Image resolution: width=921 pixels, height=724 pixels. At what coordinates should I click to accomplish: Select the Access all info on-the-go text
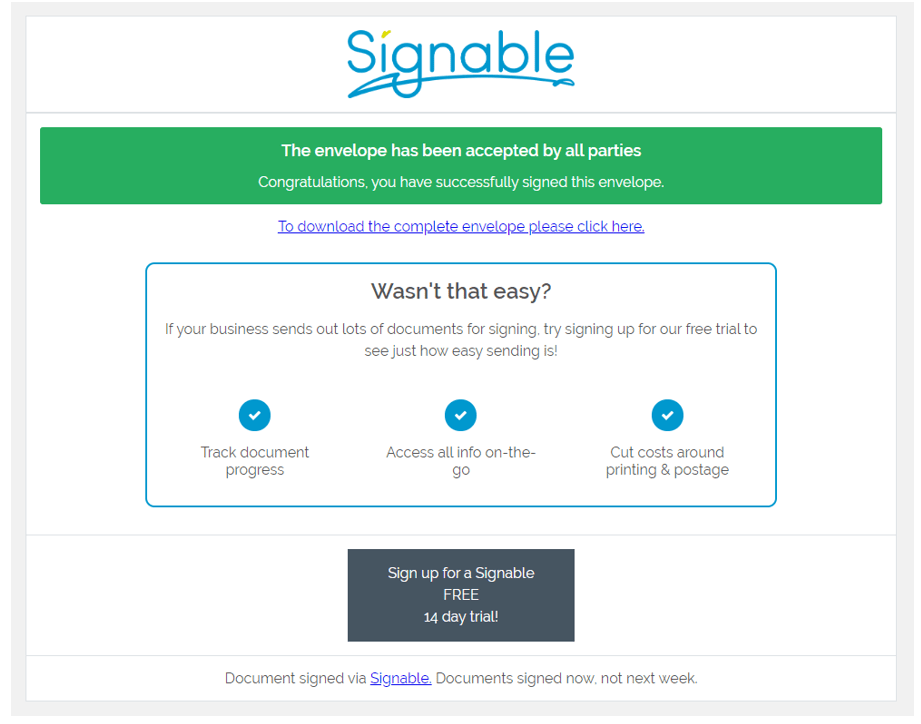(460, 461)
